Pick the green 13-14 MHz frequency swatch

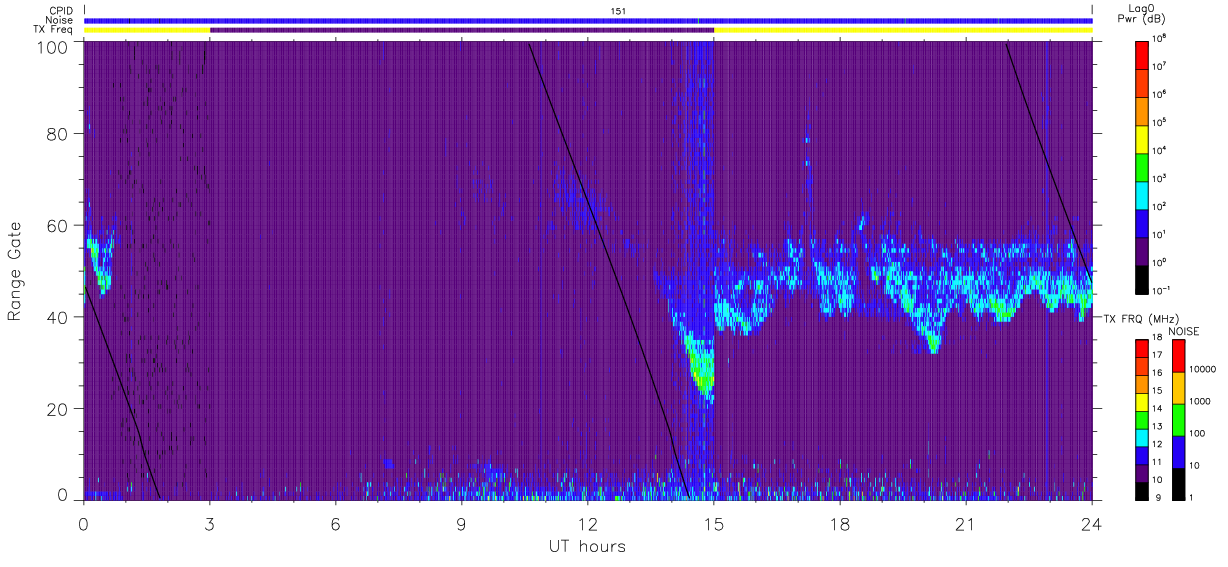[x=1143, y=419]
